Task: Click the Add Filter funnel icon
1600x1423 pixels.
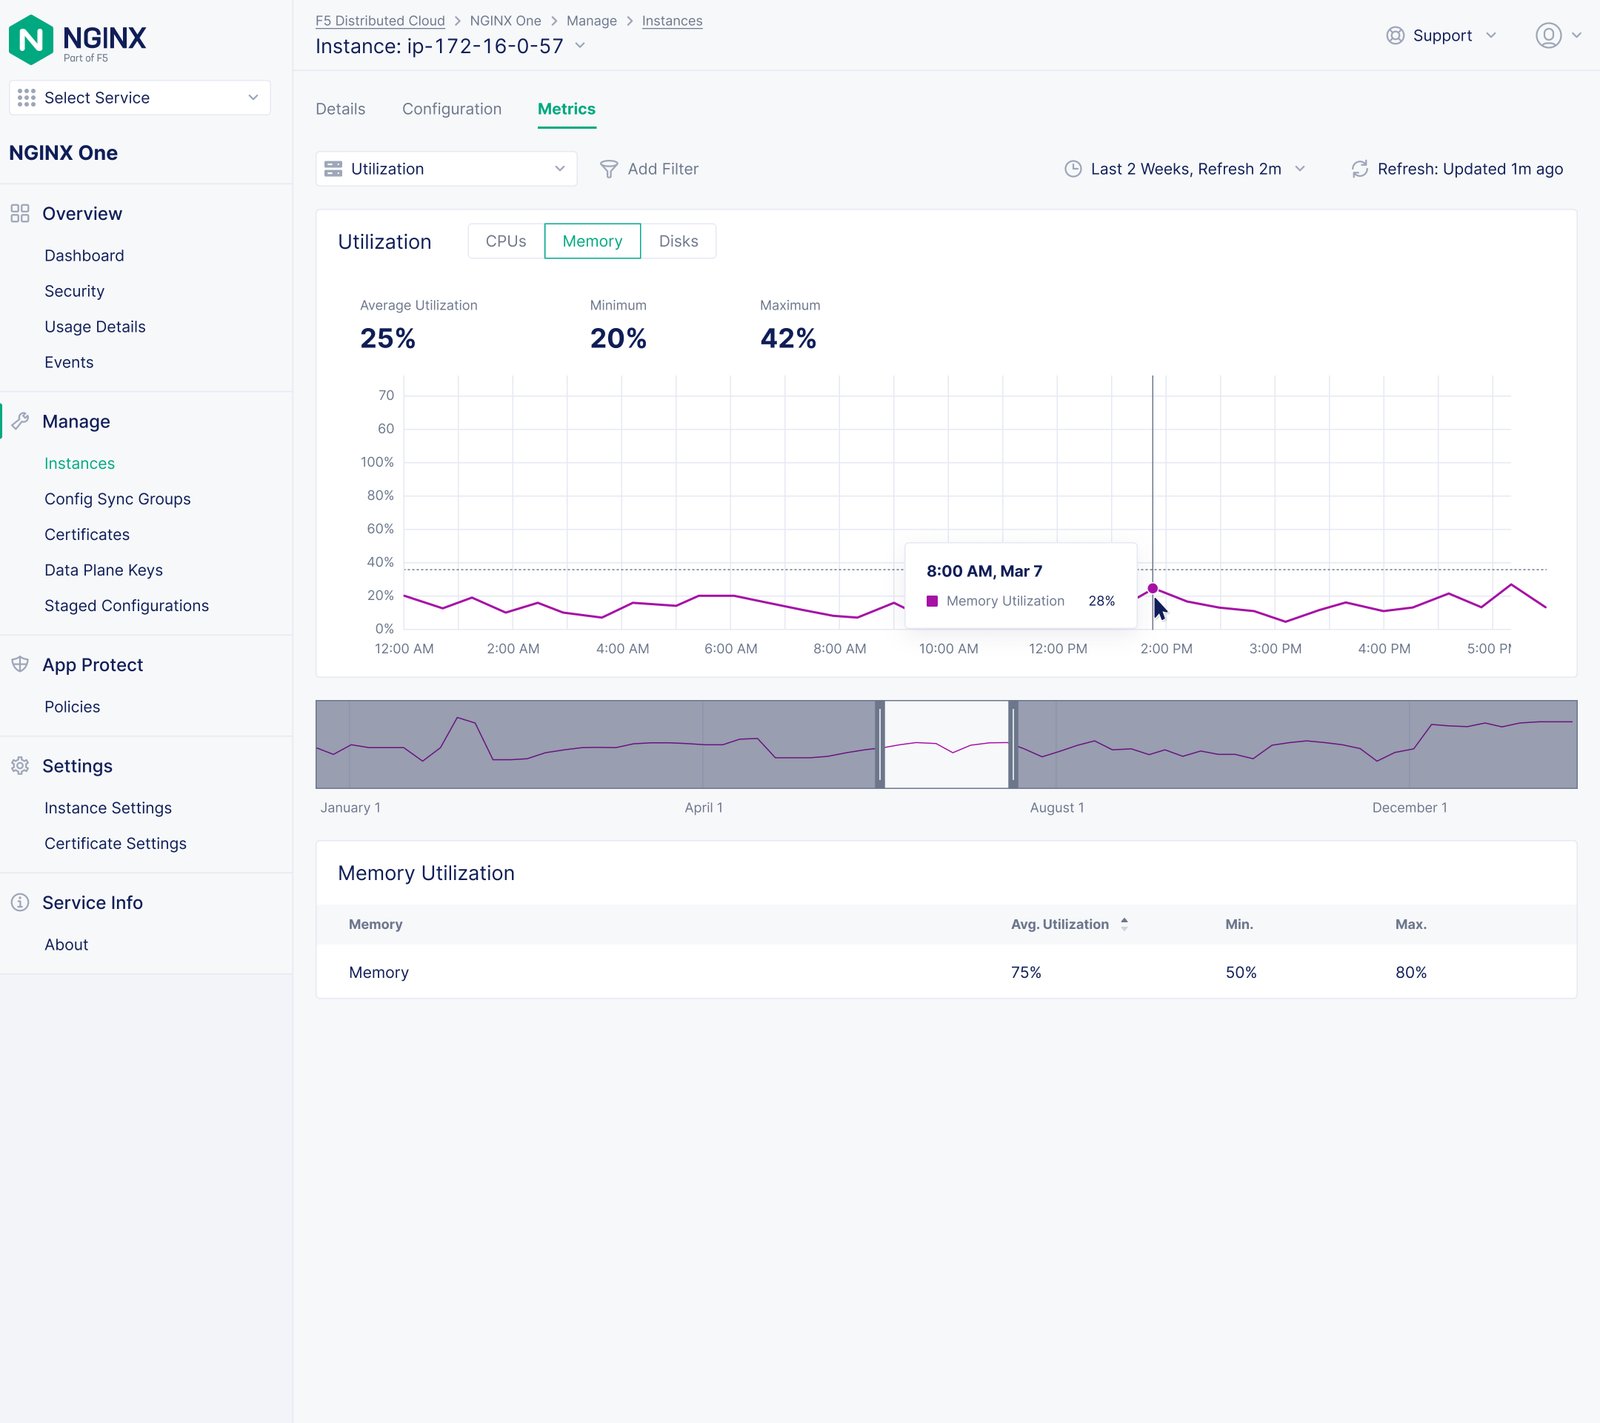Action: point(608,169)
